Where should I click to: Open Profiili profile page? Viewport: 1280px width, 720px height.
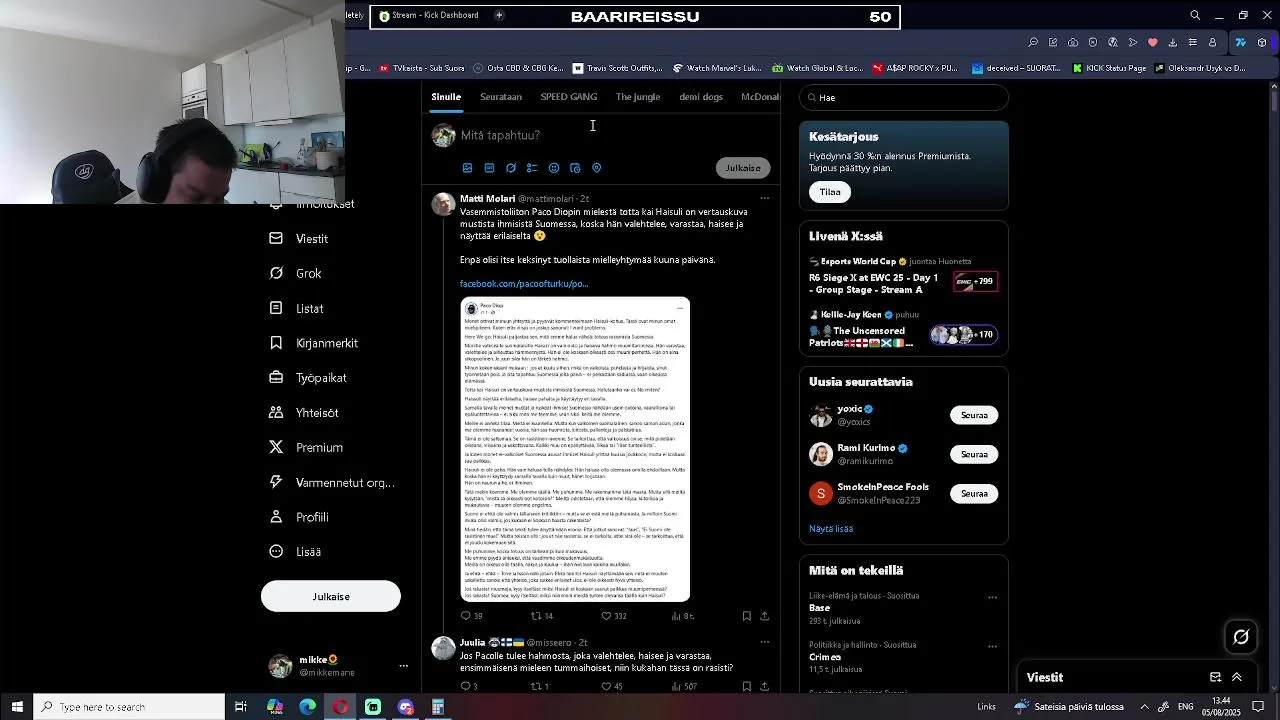298,517
